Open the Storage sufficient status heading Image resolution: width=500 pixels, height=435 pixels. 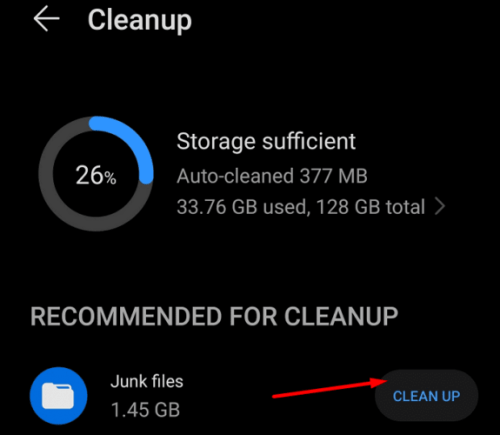point(266,142)
